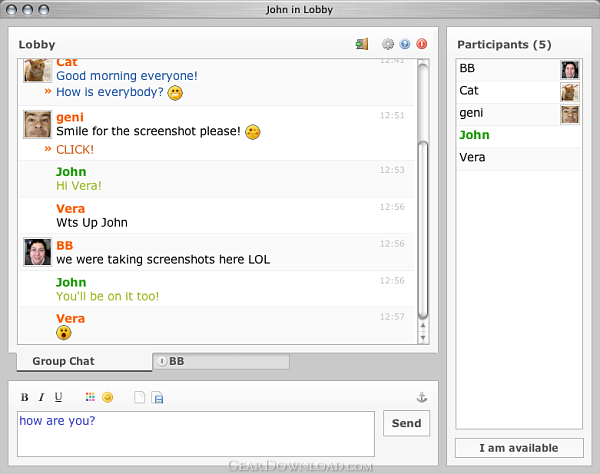Click the 'You'll be on it too!' message
Image resolution: width=600 pixels, height=474 pixels.
click(108, 296)
